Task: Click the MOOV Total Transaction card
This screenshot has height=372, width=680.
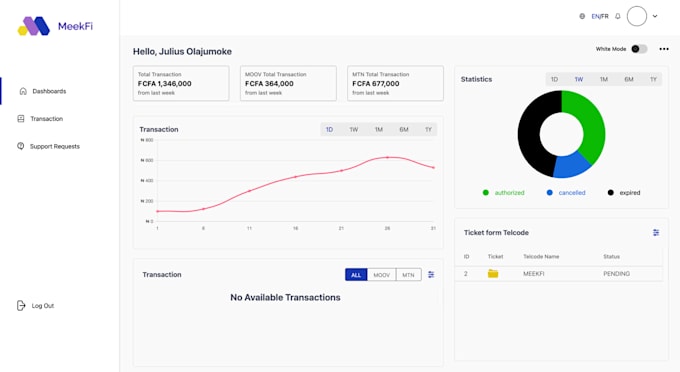Action: [288, 83]
